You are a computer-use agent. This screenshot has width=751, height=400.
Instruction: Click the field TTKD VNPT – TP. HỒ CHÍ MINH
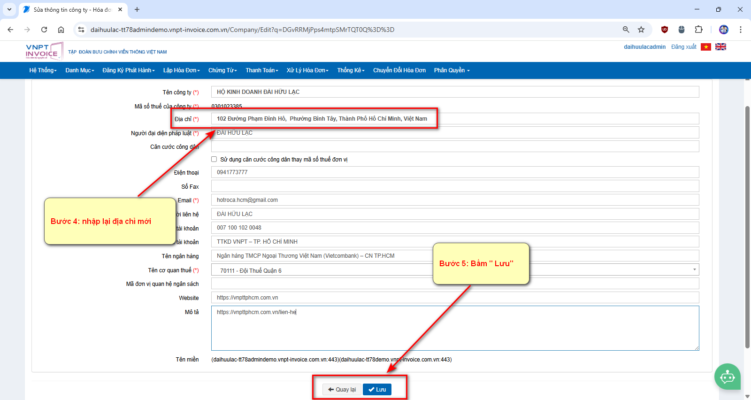pyautogui.click(x=455, y=241)
